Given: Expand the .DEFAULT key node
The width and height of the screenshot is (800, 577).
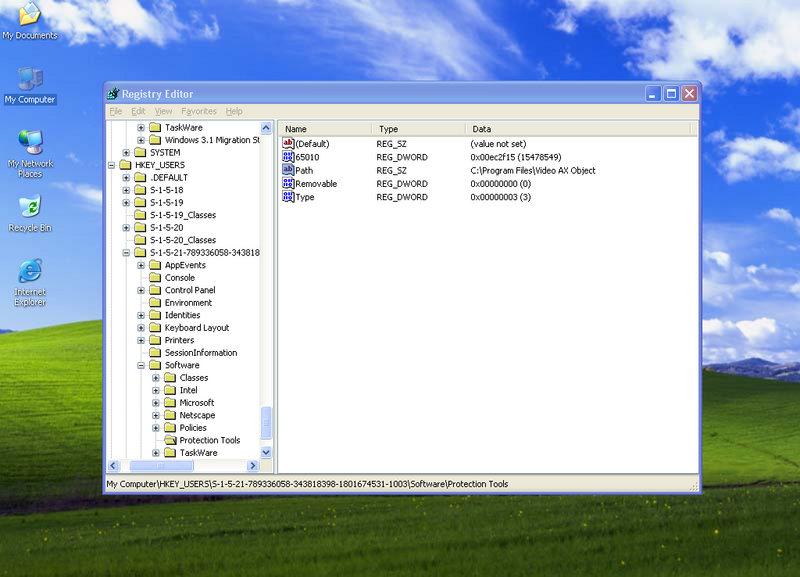Looking at the screenshot, I should pos(126,178).
